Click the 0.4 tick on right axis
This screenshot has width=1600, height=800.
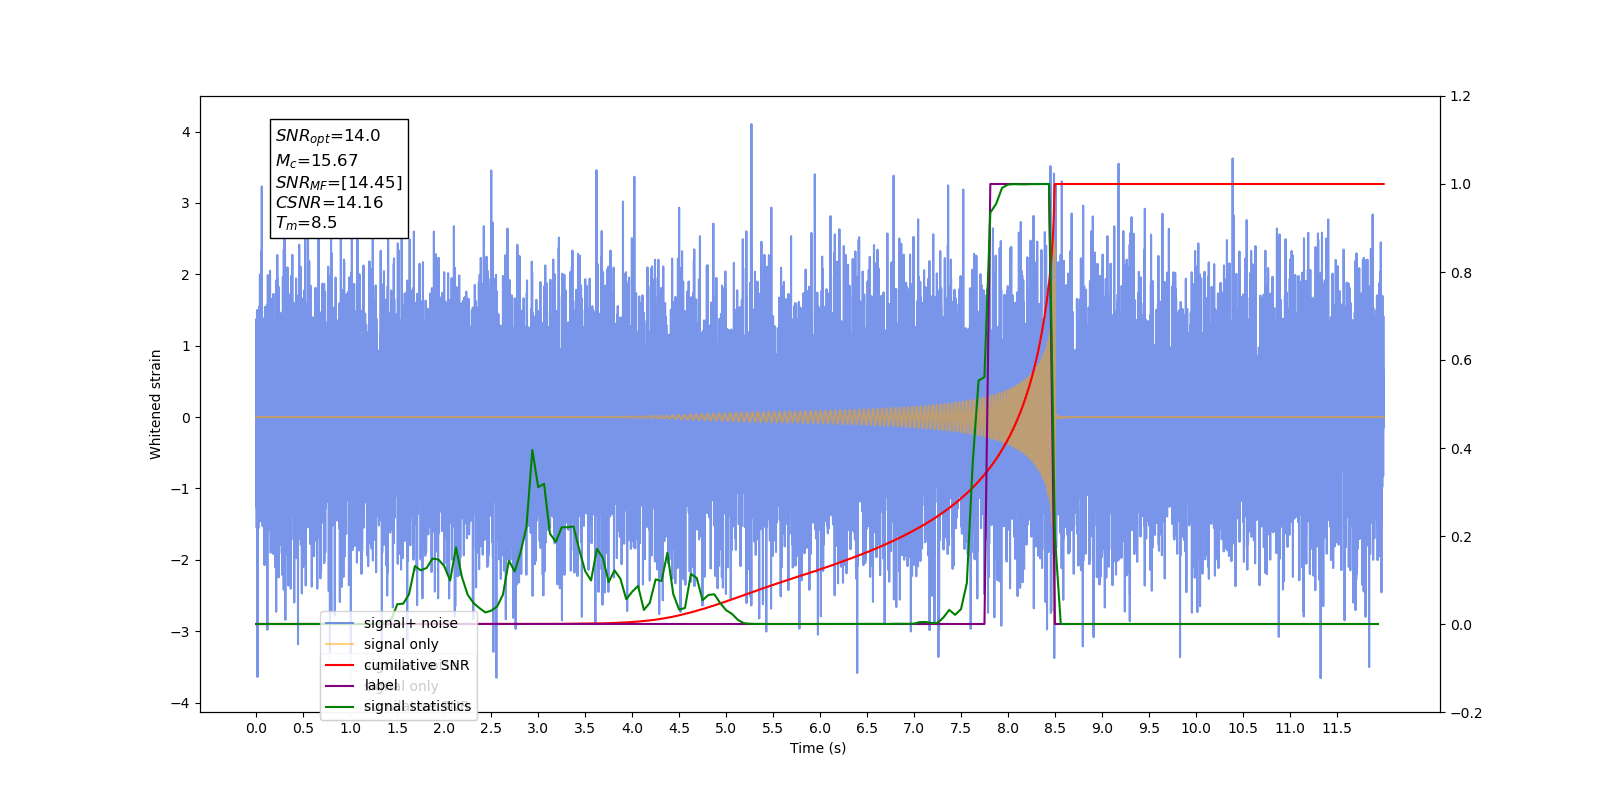click(1460, 449)
